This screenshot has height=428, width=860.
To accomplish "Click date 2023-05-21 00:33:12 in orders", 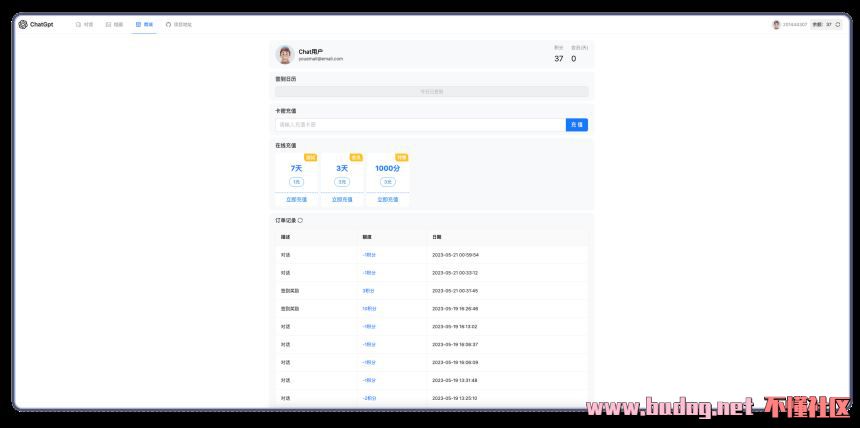I will coord(455,273).
